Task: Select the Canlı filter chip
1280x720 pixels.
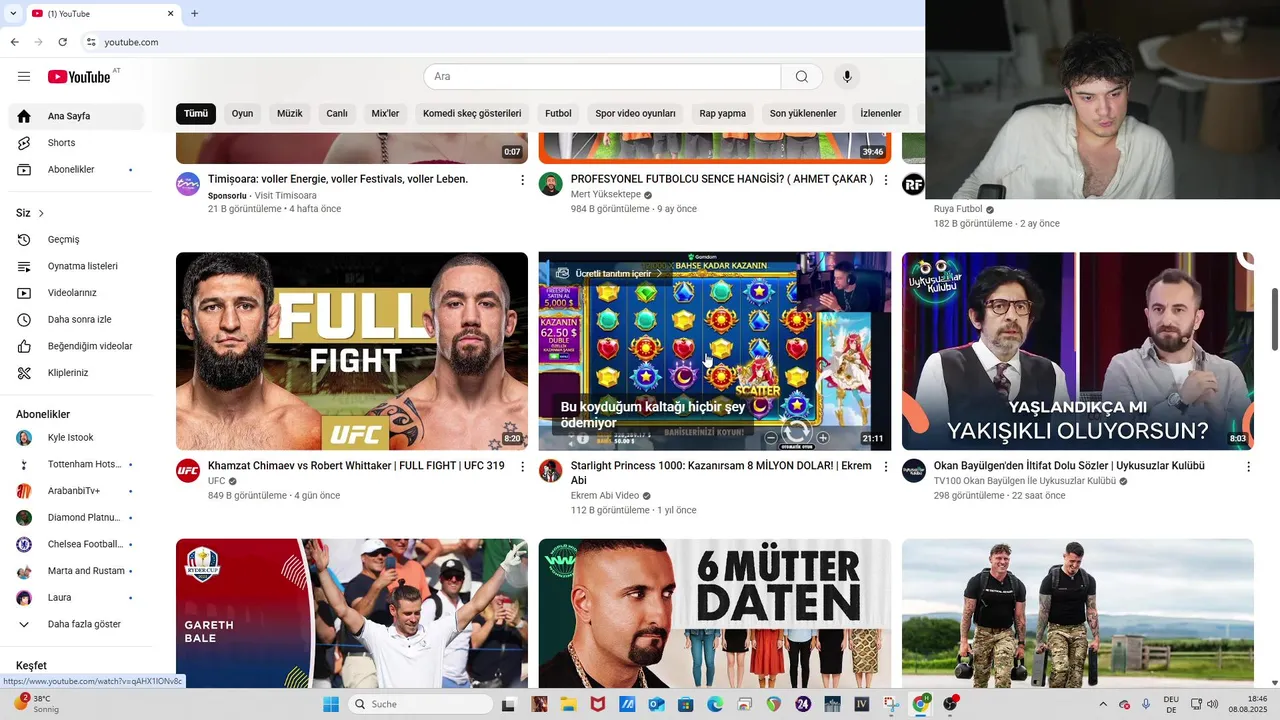Action: (x=337, y=114)
